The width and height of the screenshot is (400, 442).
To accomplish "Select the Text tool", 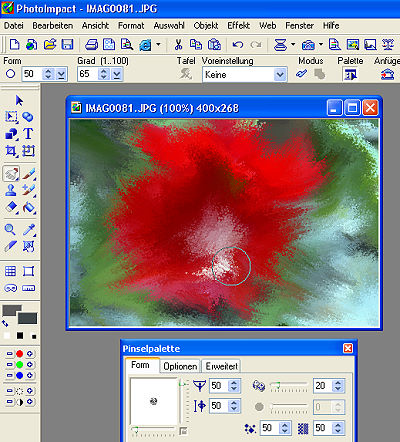I will 28,134.
